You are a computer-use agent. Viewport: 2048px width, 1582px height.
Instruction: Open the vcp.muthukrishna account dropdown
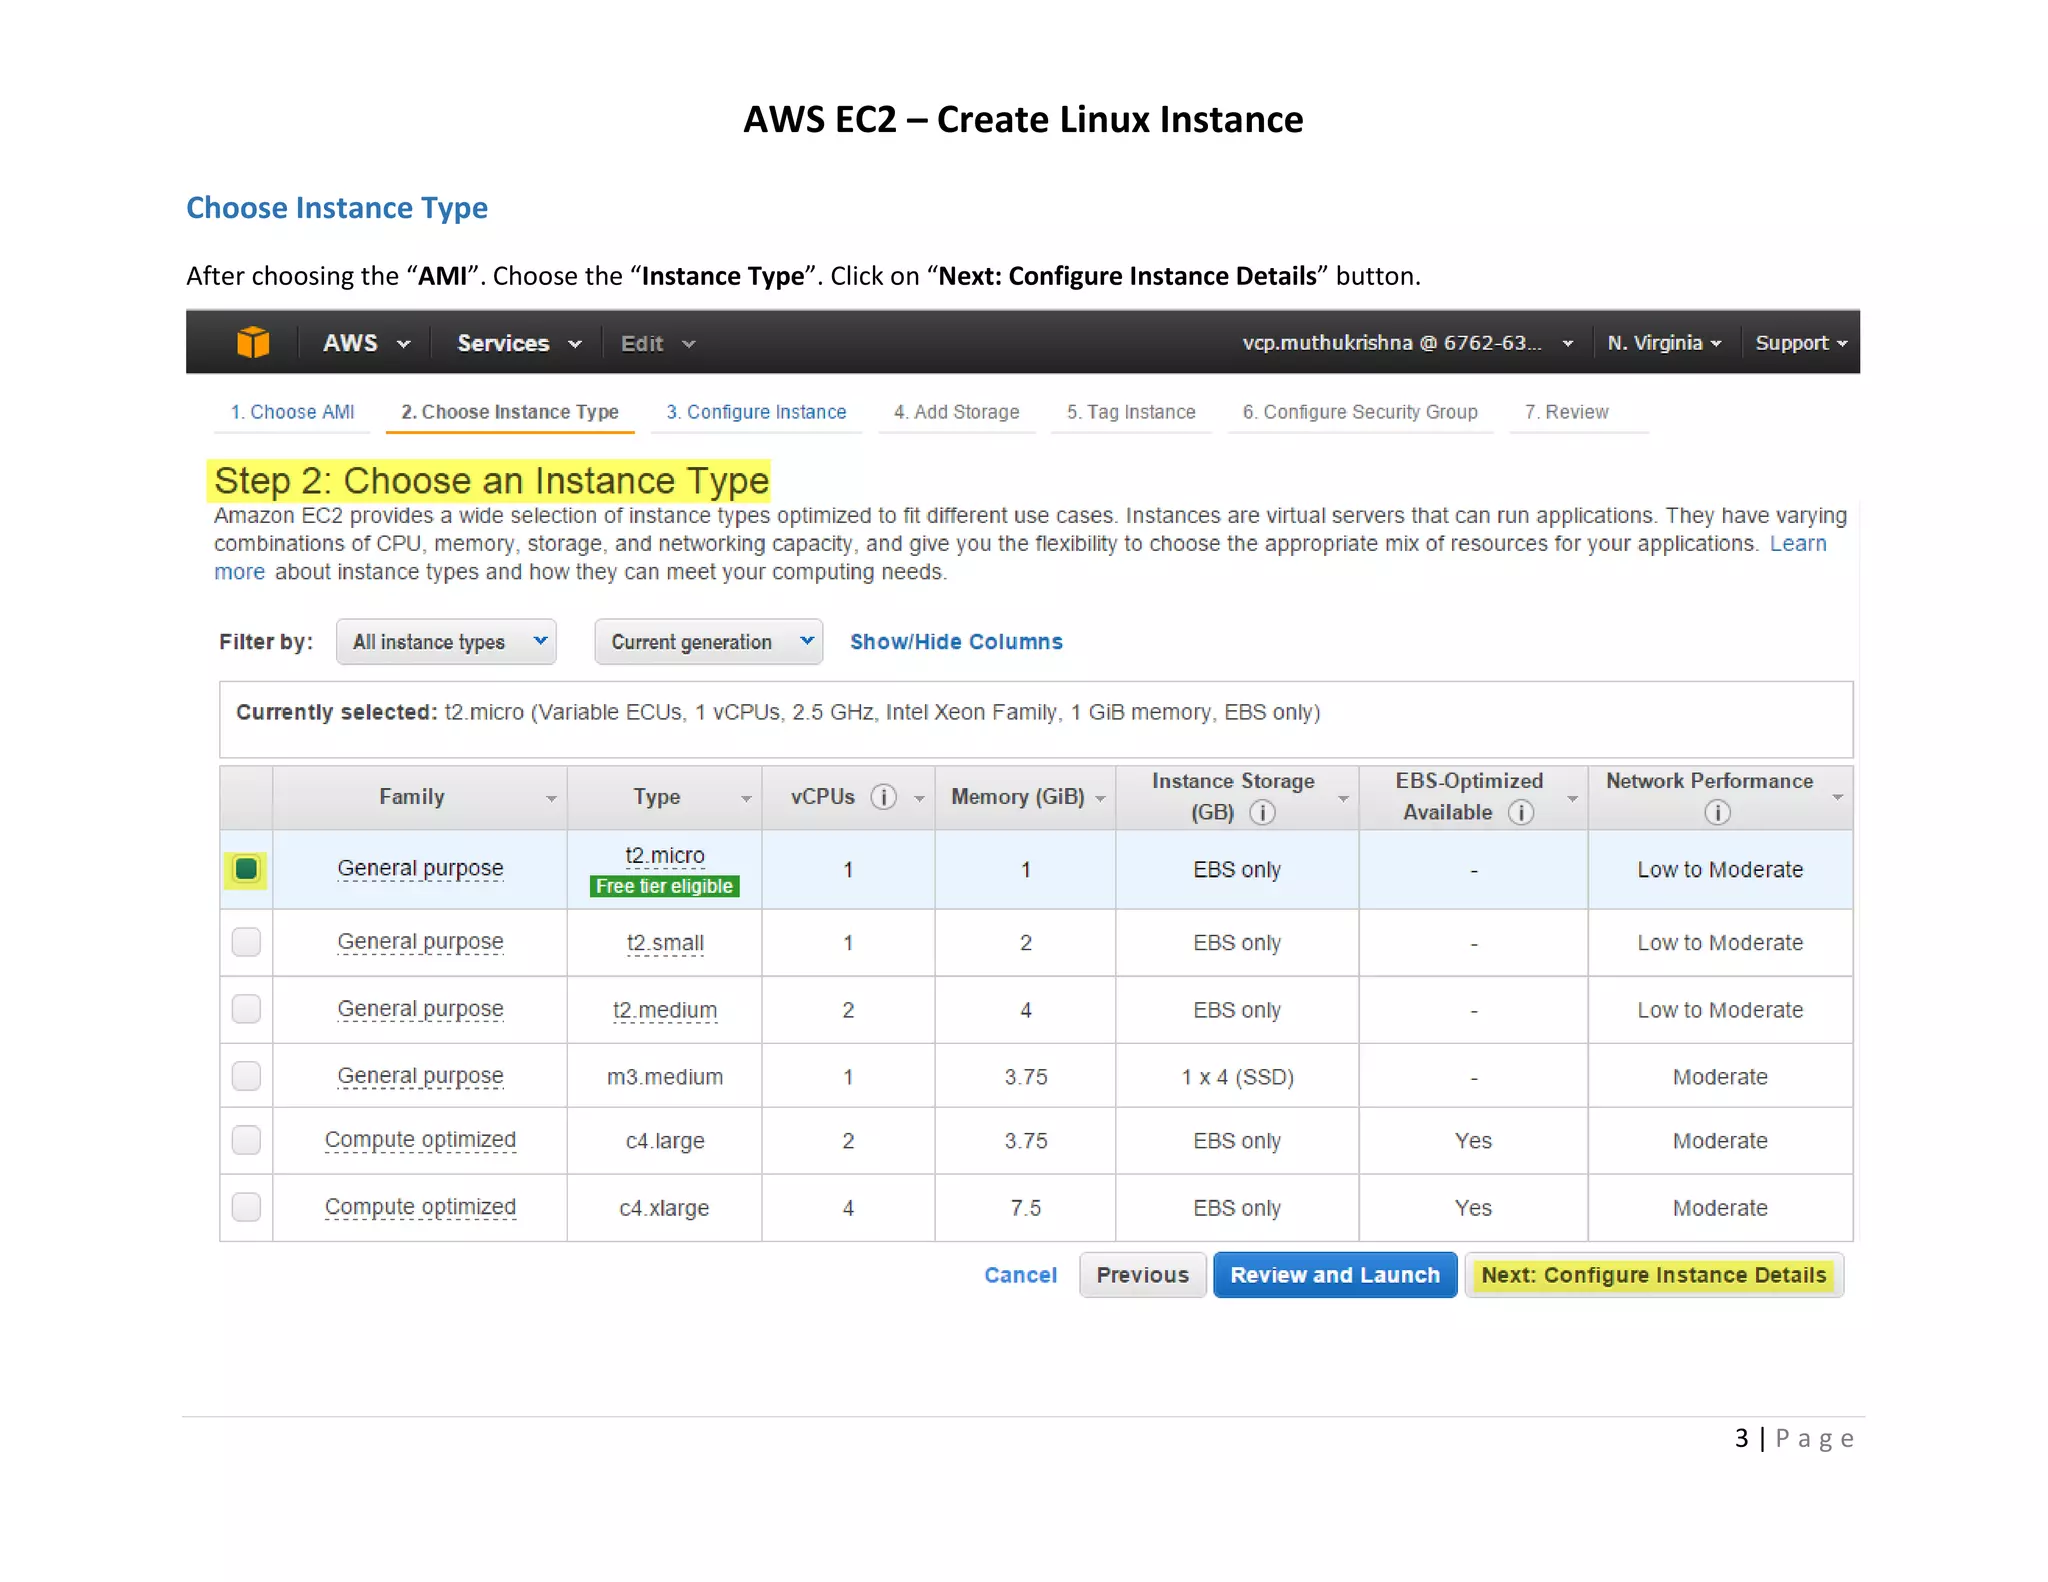[1408, 343]
